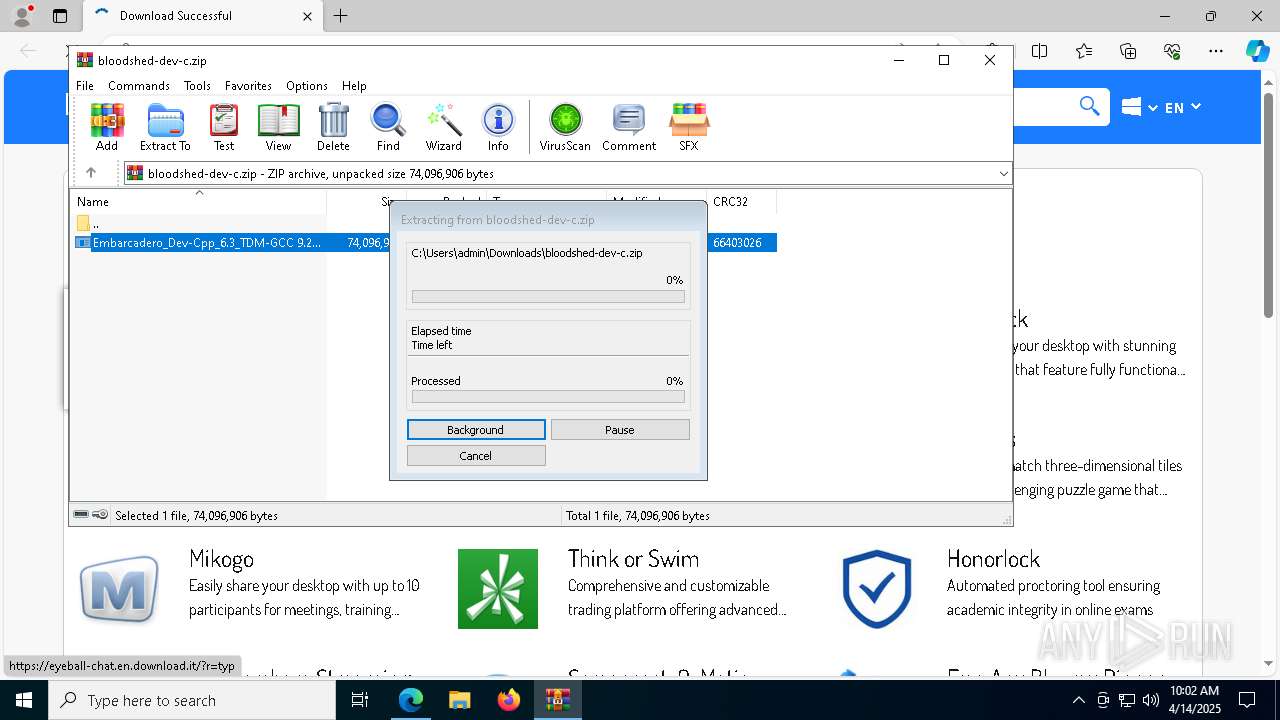The image size is (1280, 720).
Task: Open the Mikogo app link
Action: (221, 559)
